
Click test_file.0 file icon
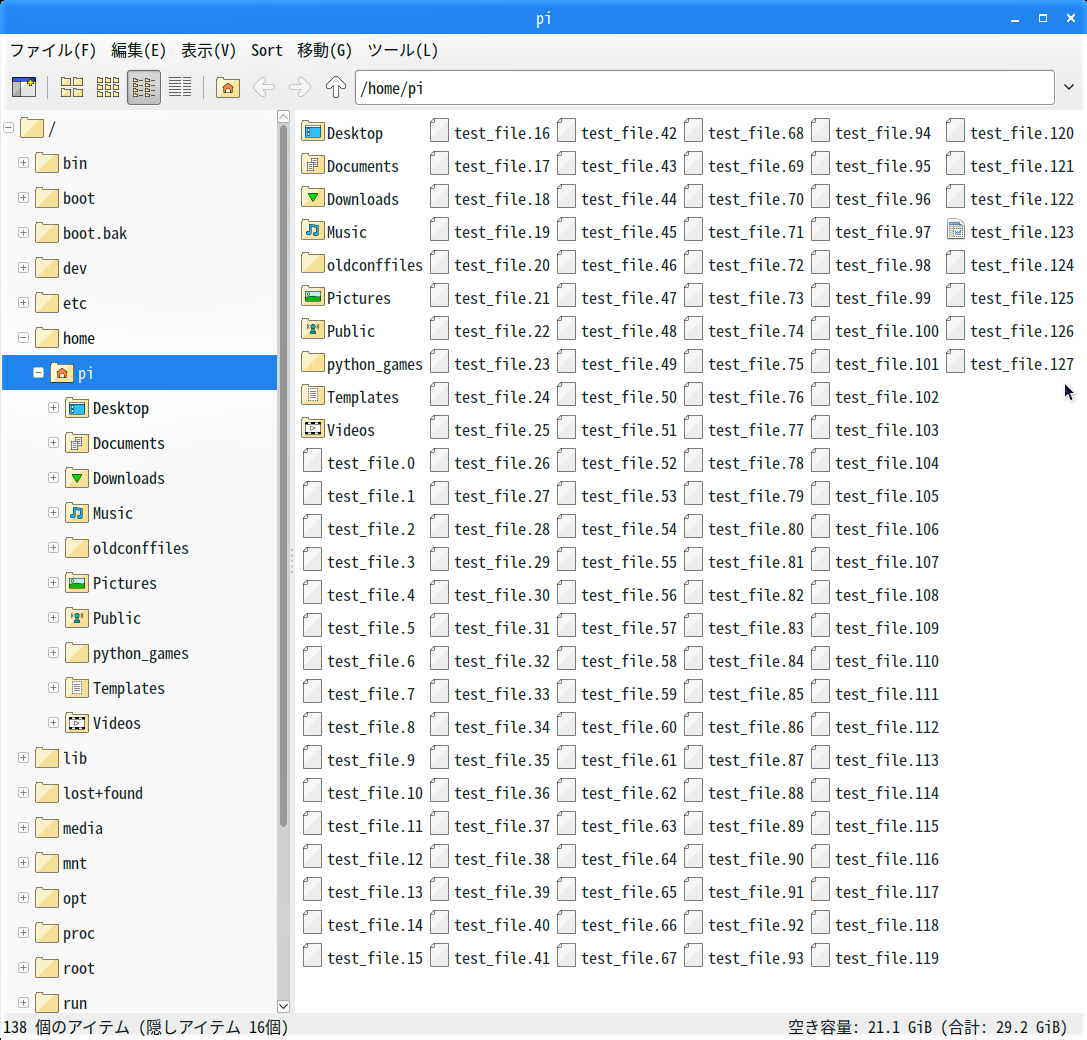point(313,461)
